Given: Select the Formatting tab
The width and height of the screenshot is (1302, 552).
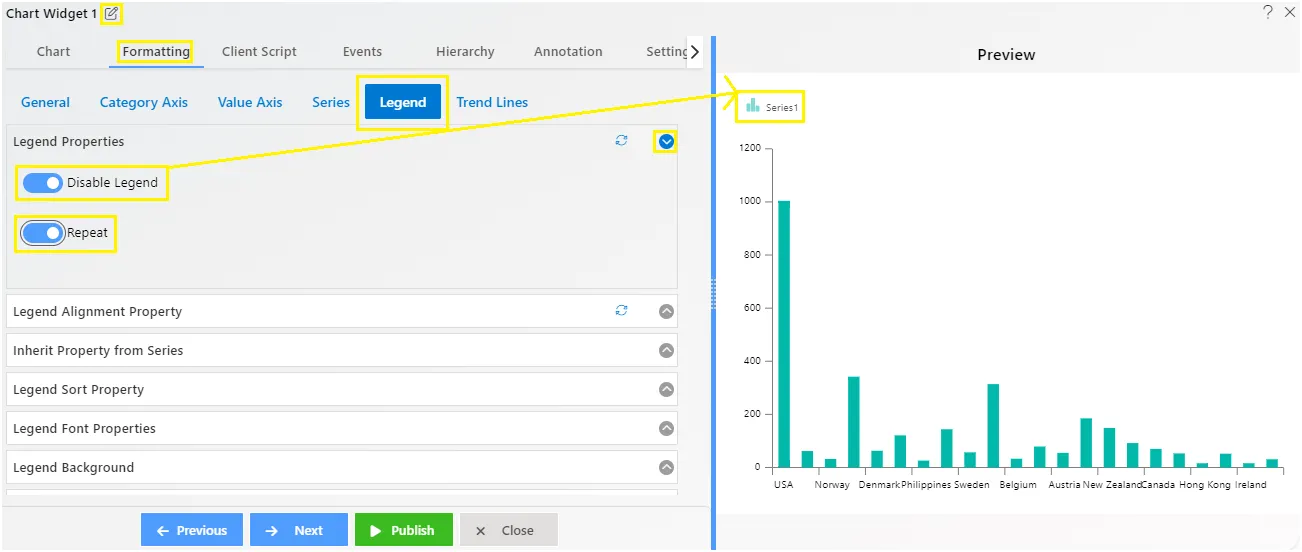Looking at the screenshot, I should click(x=156, y=52).
